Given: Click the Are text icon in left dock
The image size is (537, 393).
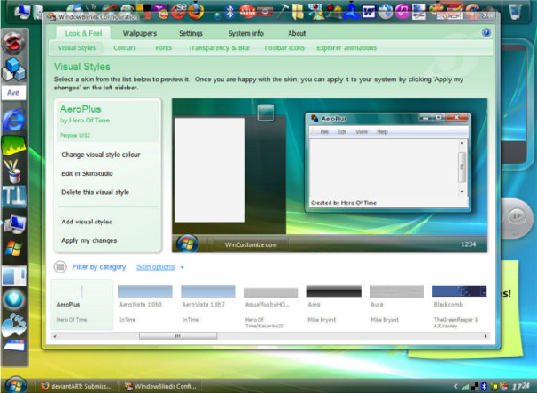Looking at the screenshot, I should point(14,93).
